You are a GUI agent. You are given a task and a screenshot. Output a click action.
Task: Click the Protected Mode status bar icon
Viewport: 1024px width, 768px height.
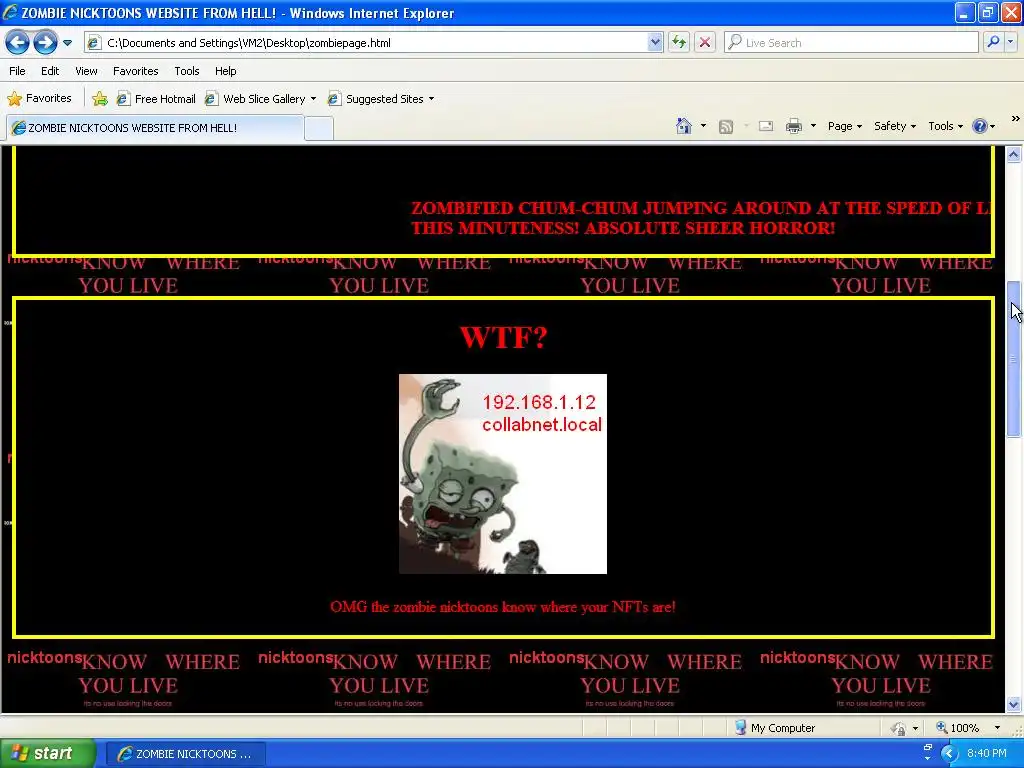click(x=899, y=728)
